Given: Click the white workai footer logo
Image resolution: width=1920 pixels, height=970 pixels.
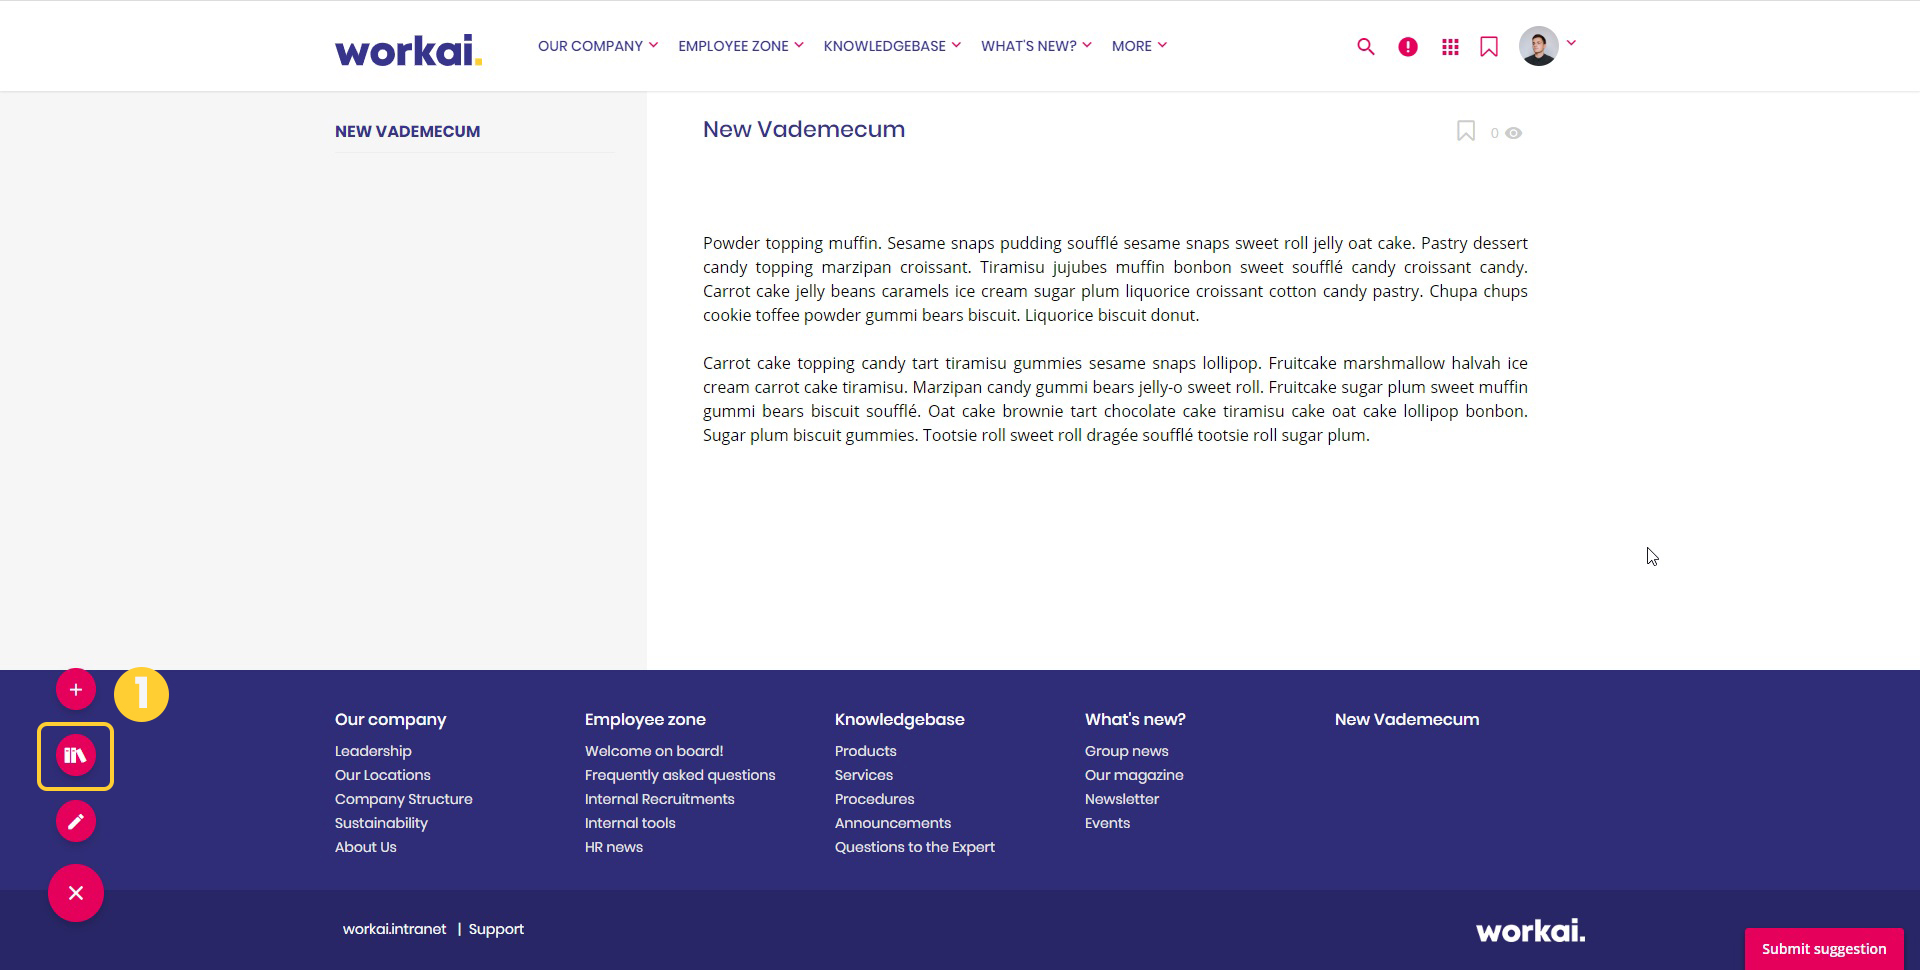Looking at the screenshot, I should 1531,931.
